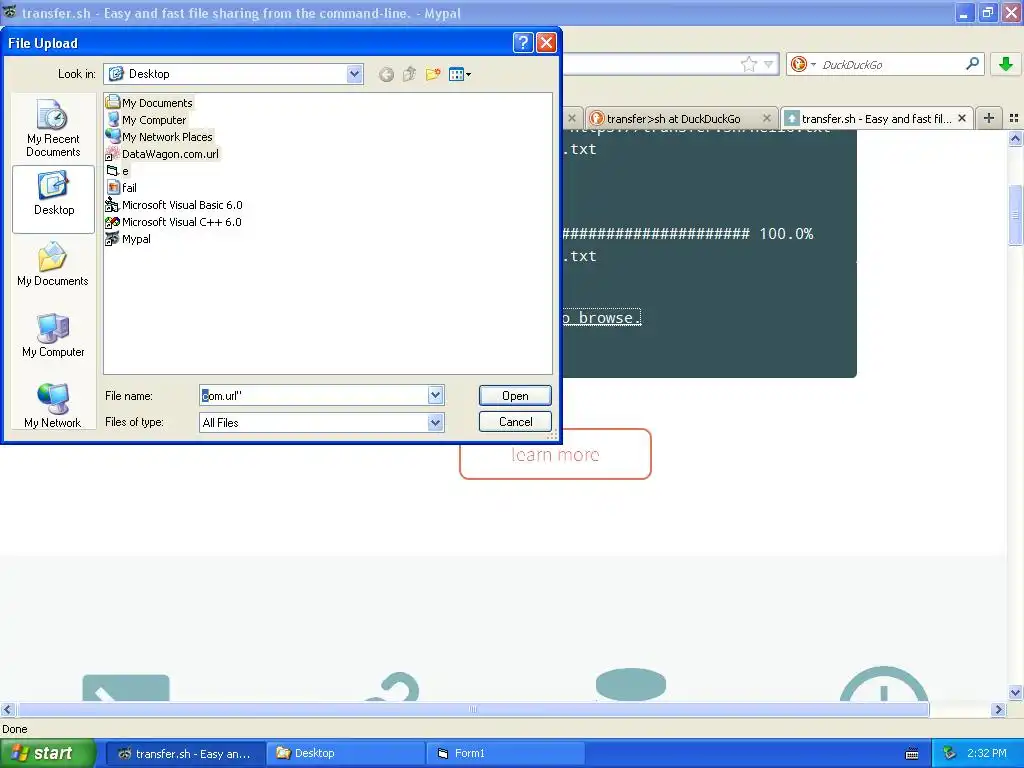
Task: Select the file named fail
Action: coord(121,187)
